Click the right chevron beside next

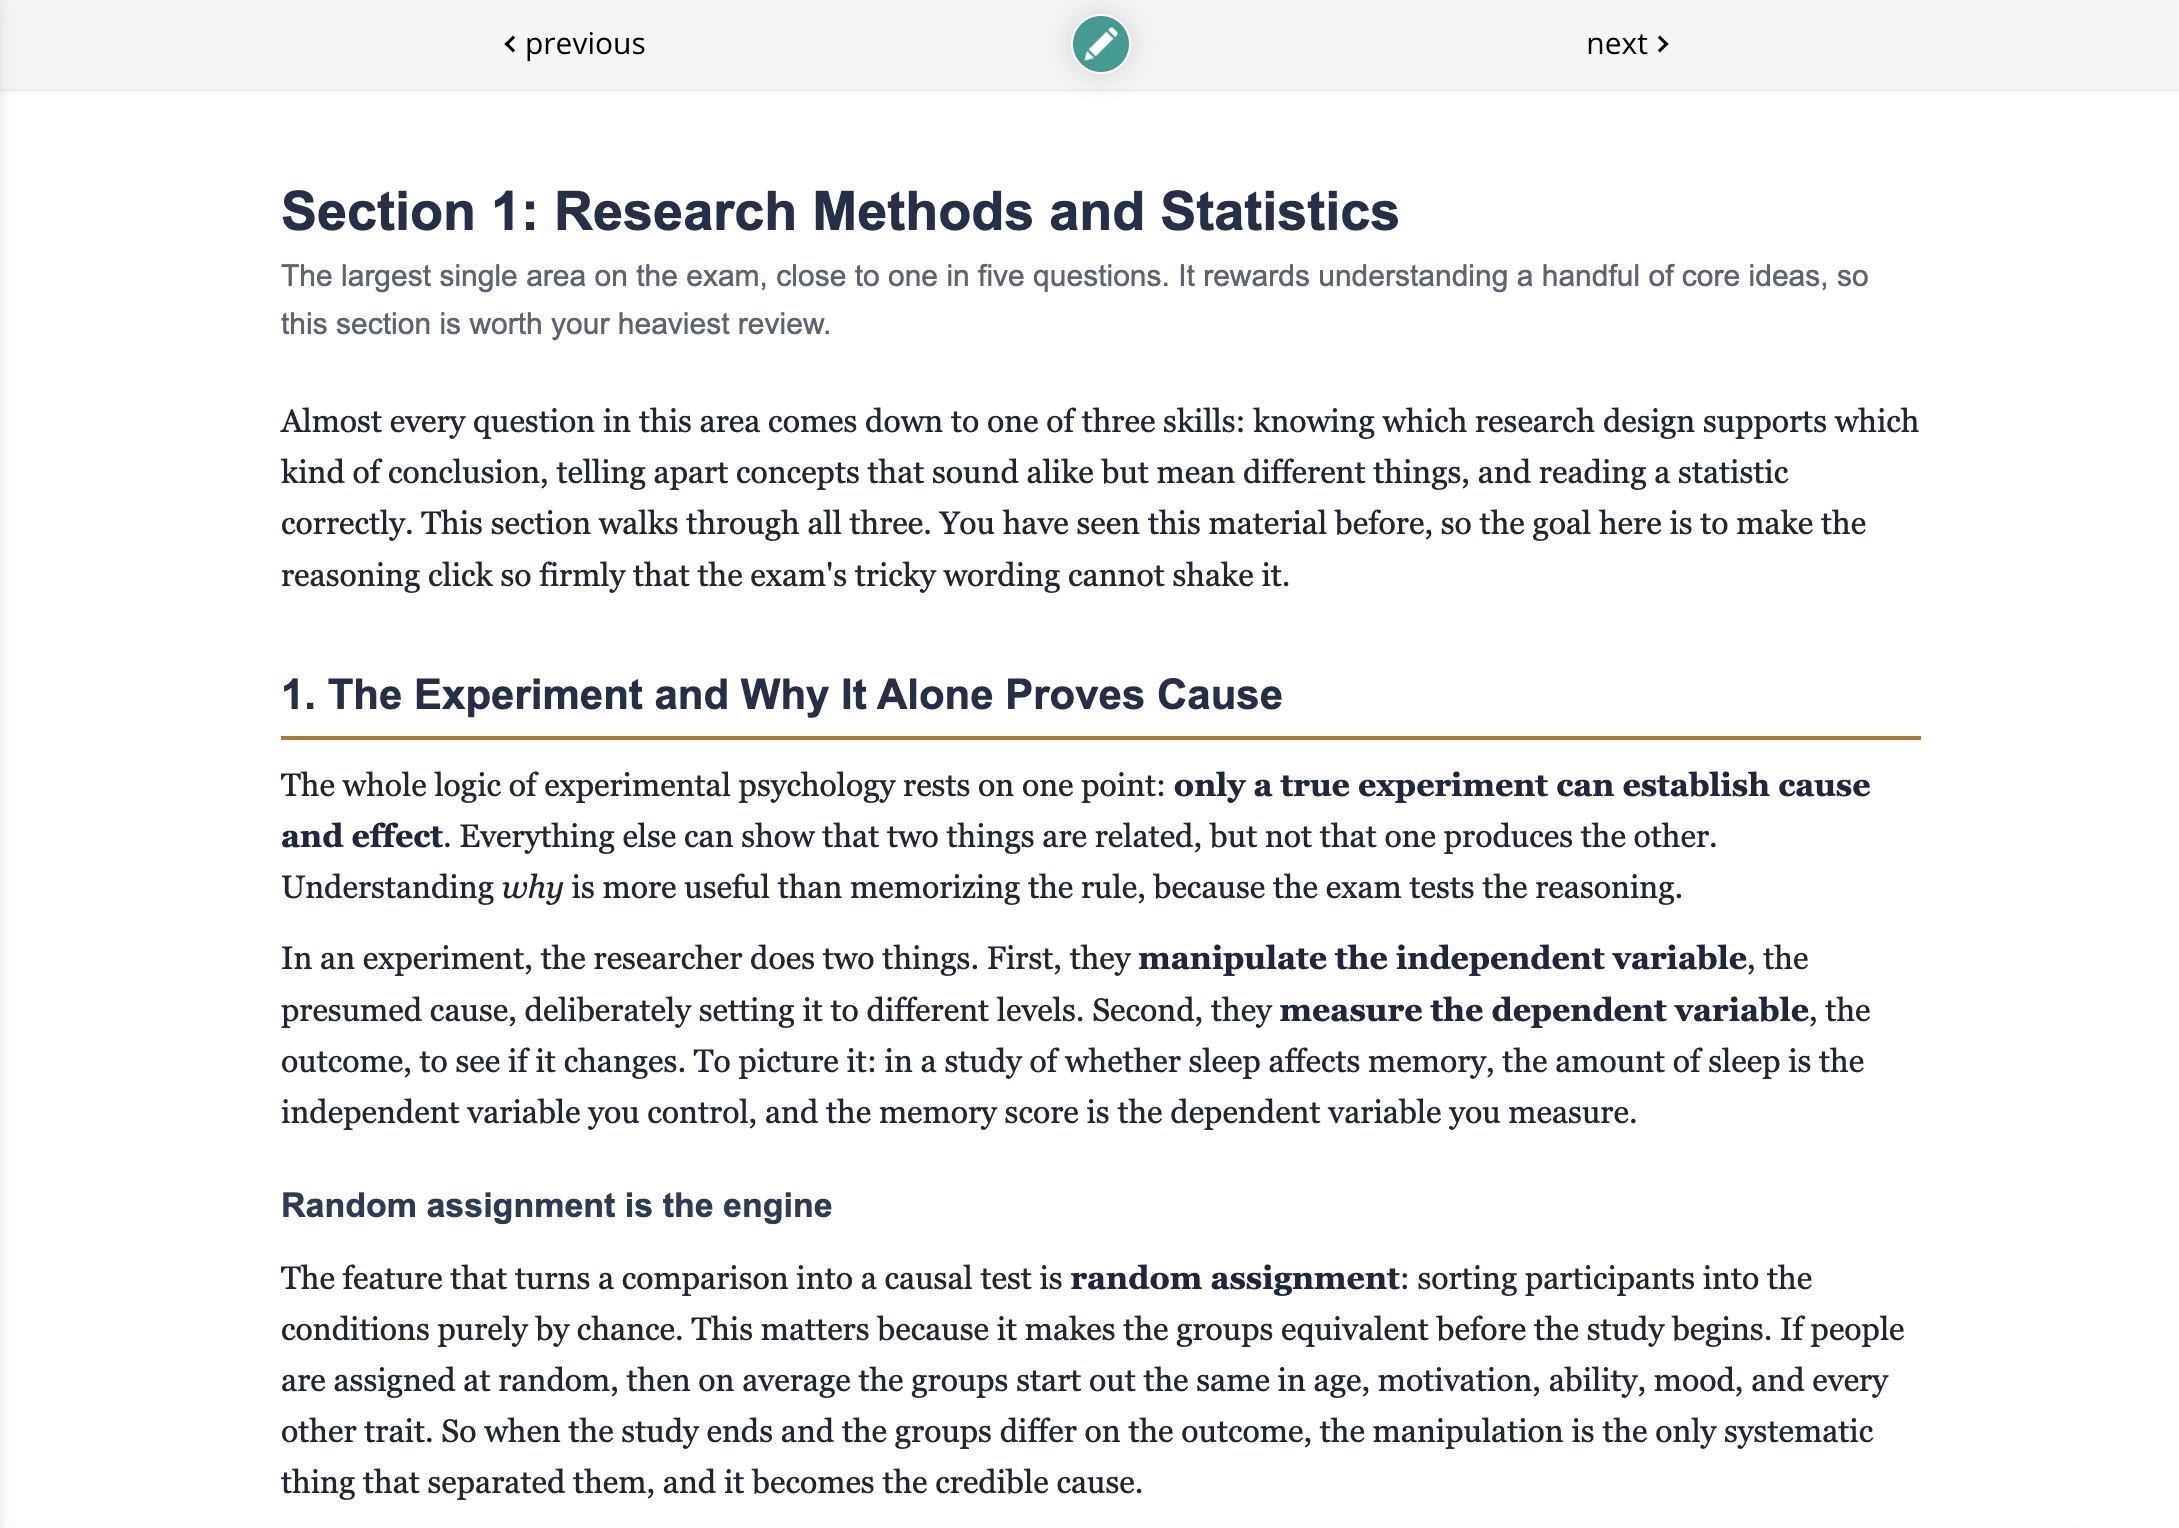tap(1663, 44)
